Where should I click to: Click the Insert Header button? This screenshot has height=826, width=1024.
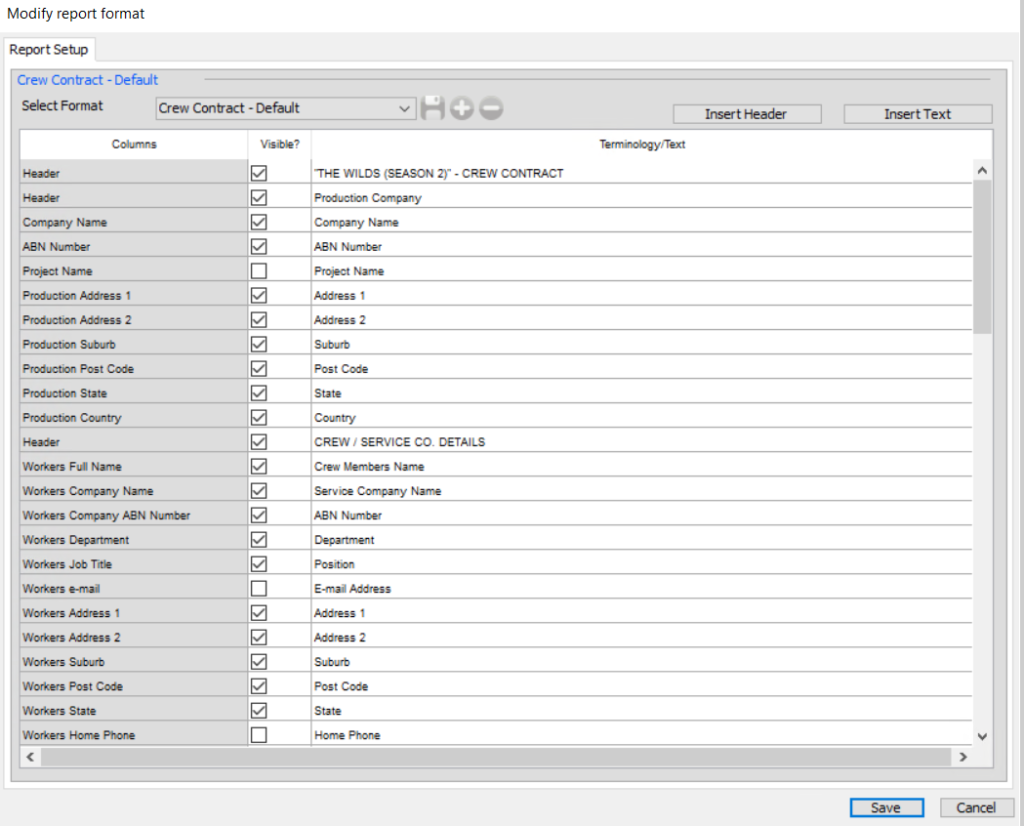[x=746, y=113]
